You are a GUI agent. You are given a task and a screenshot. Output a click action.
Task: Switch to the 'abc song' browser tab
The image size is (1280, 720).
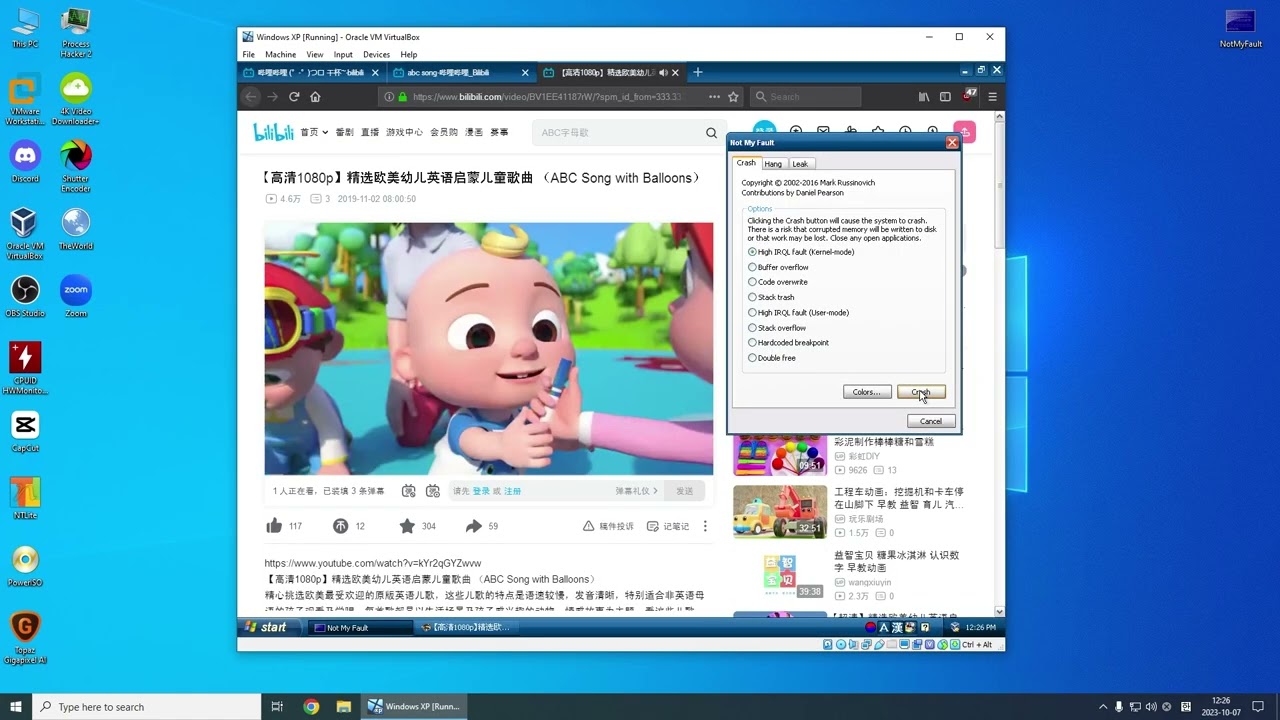[461, 72]
